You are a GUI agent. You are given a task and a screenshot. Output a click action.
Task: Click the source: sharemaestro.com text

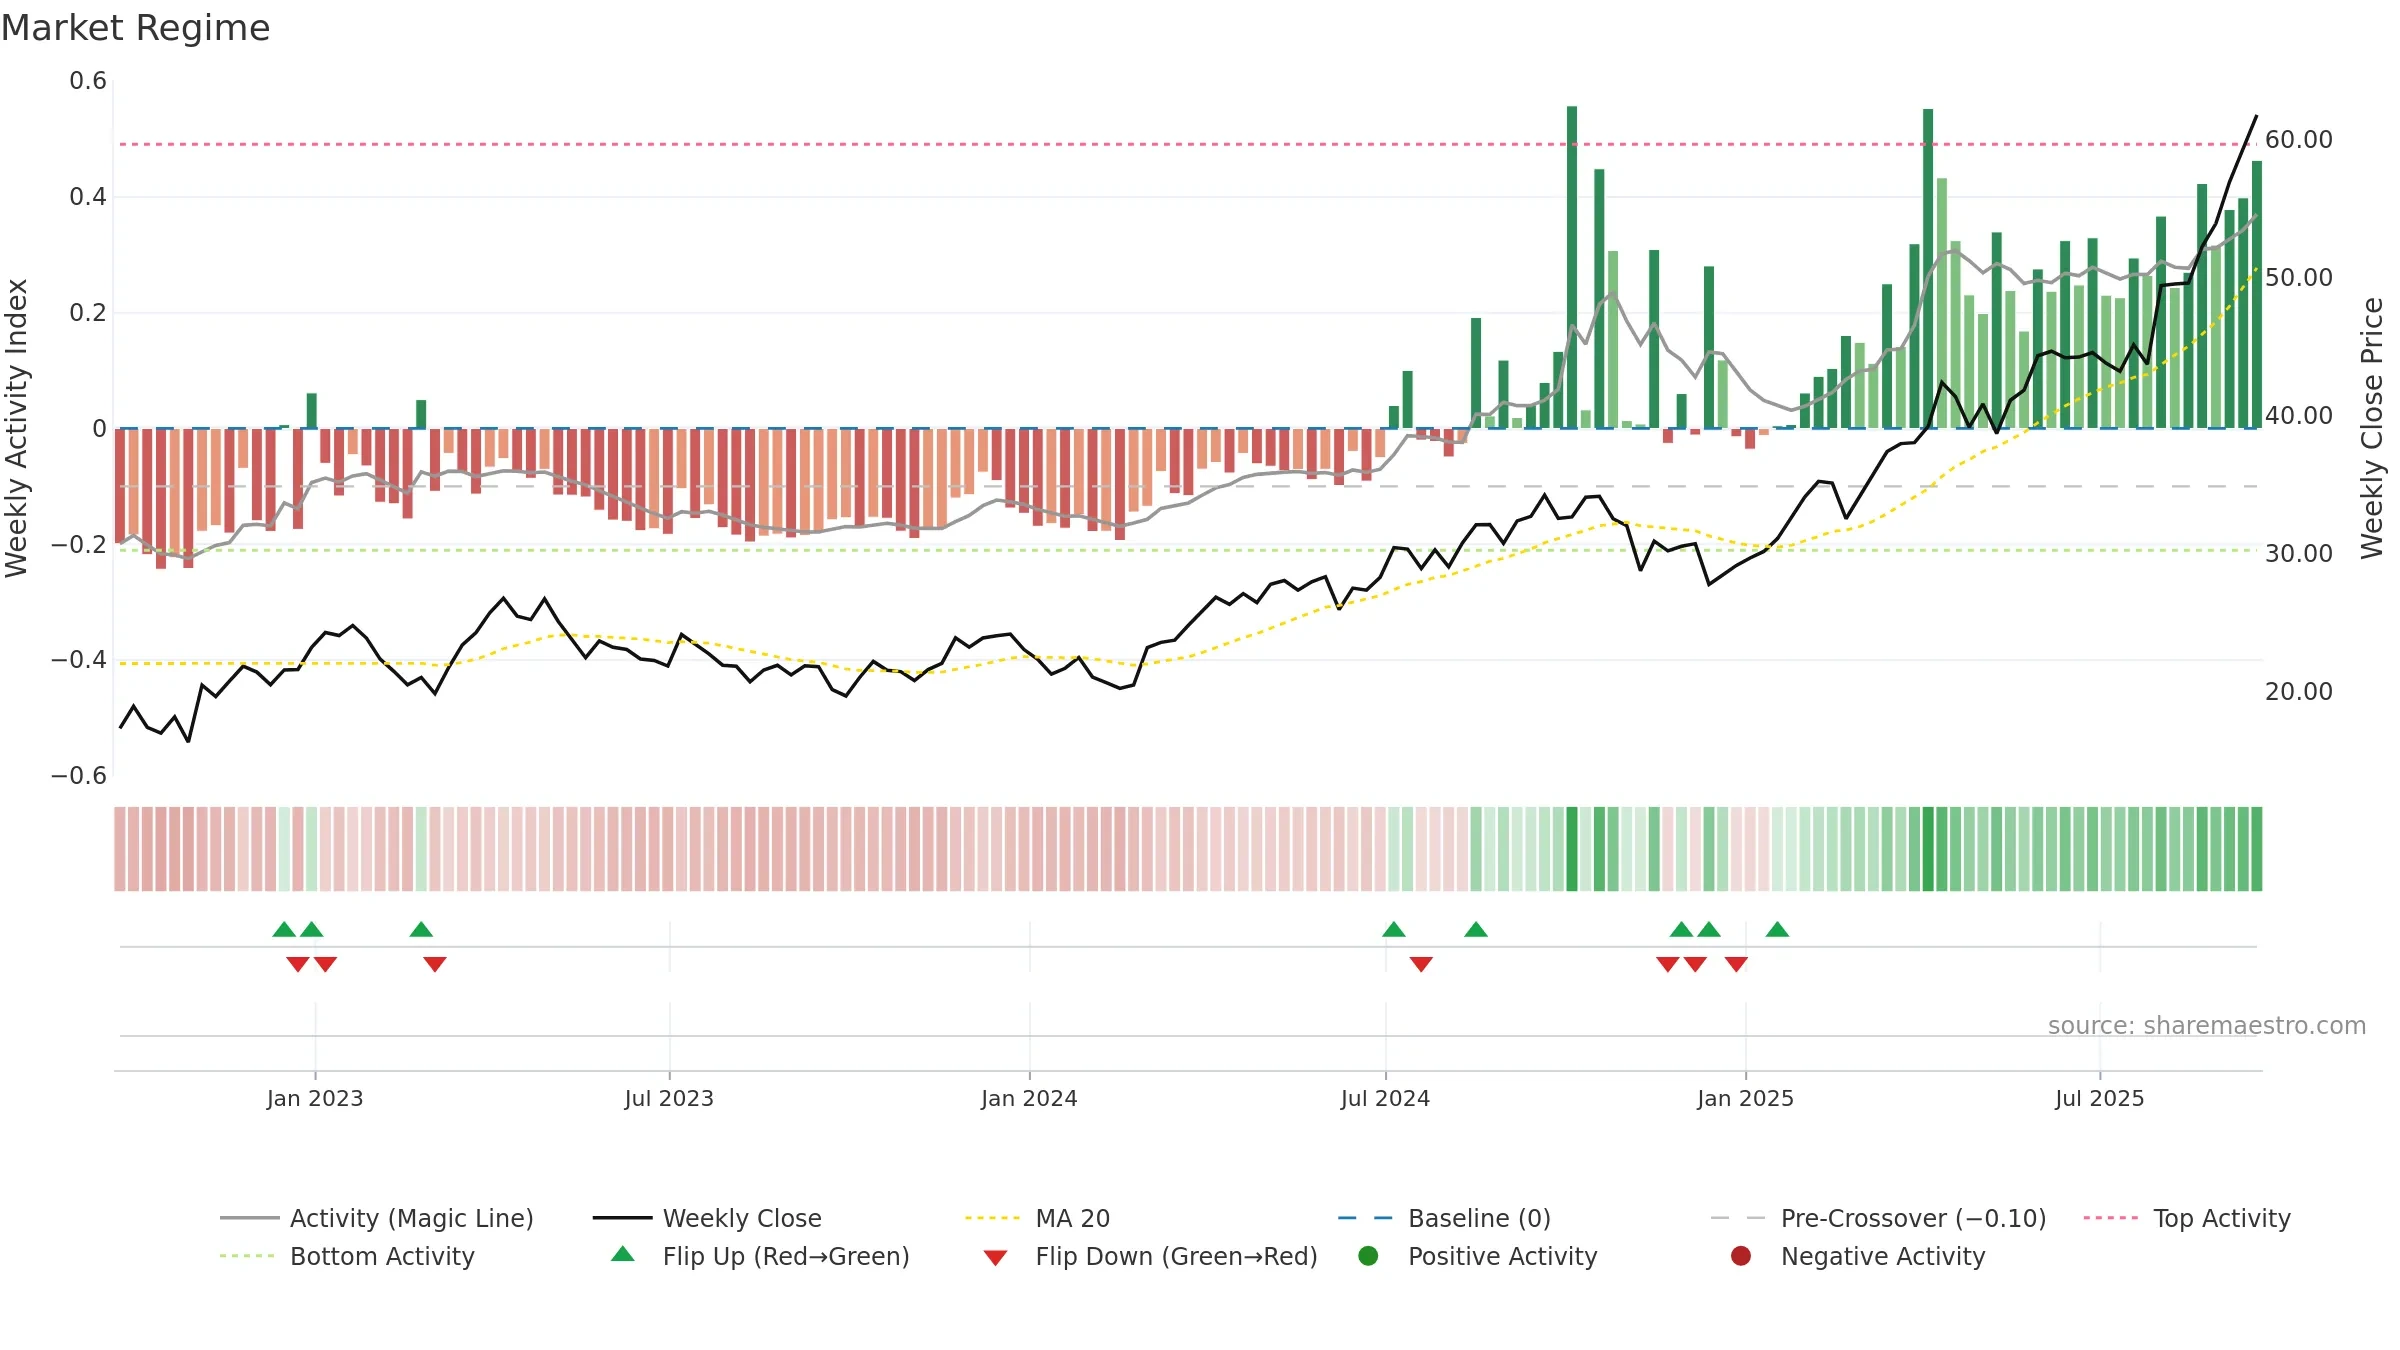[2207, 1025]
